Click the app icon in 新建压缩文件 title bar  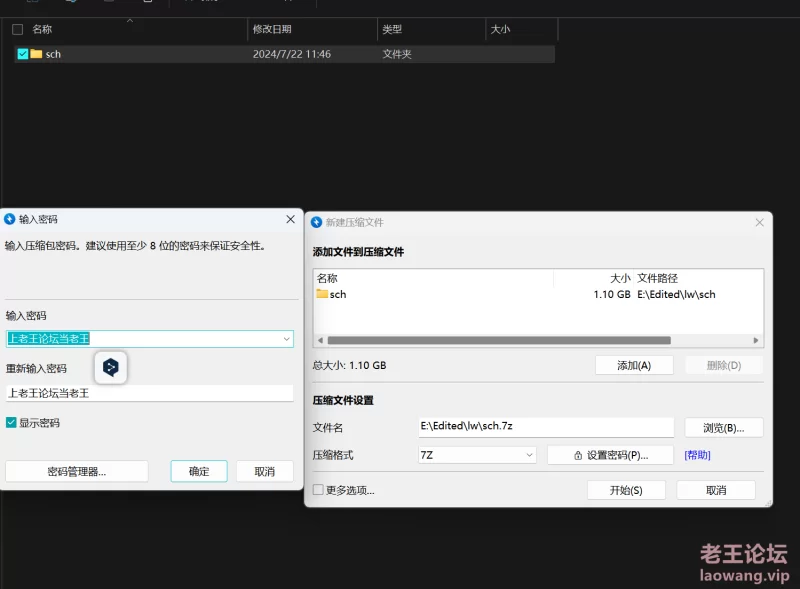pos(317,222)
